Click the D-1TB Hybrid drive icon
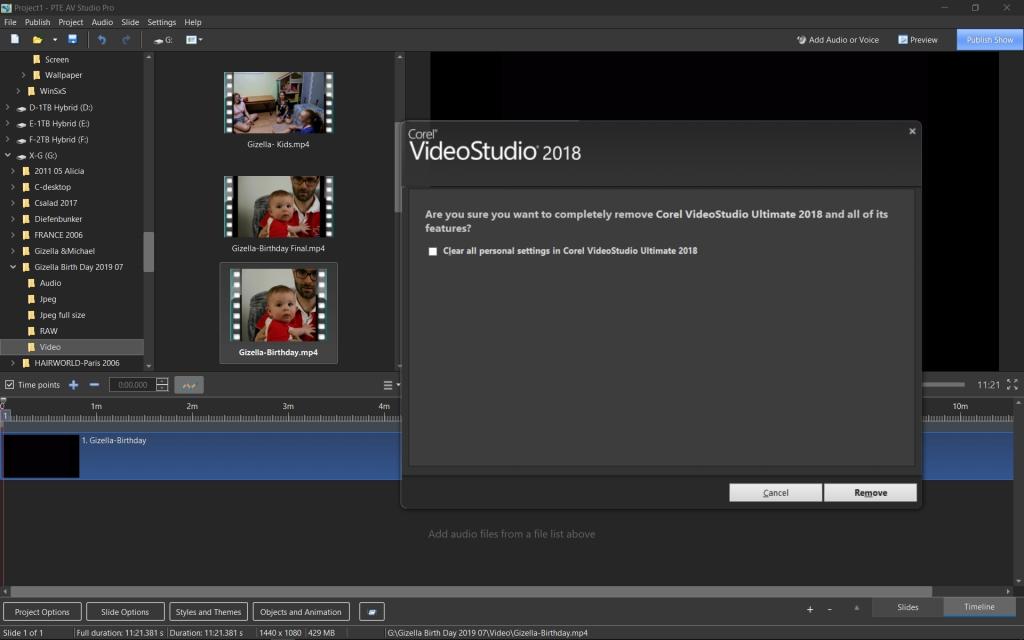Screen dimensions: 1024x640 coord(21,108)
